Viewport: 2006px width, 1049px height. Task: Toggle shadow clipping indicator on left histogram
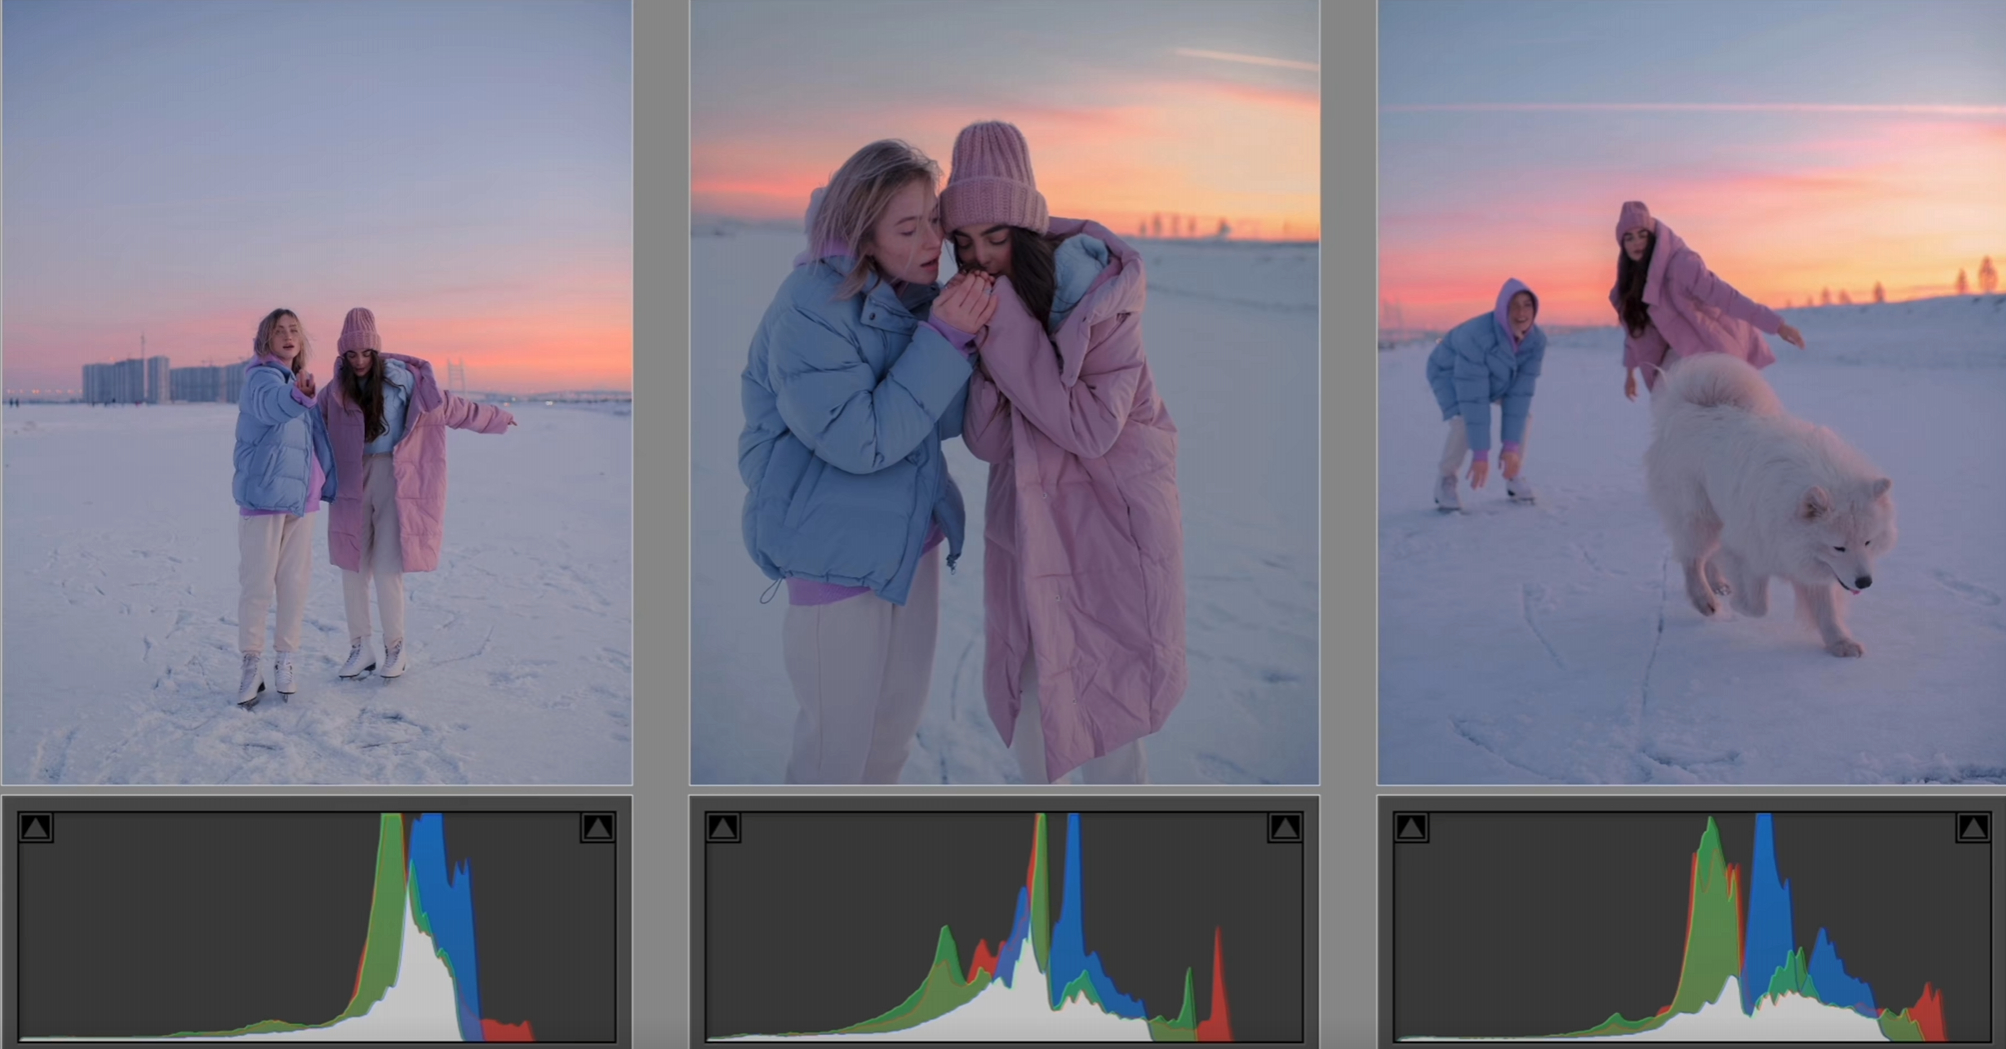[x=36, y=827]
